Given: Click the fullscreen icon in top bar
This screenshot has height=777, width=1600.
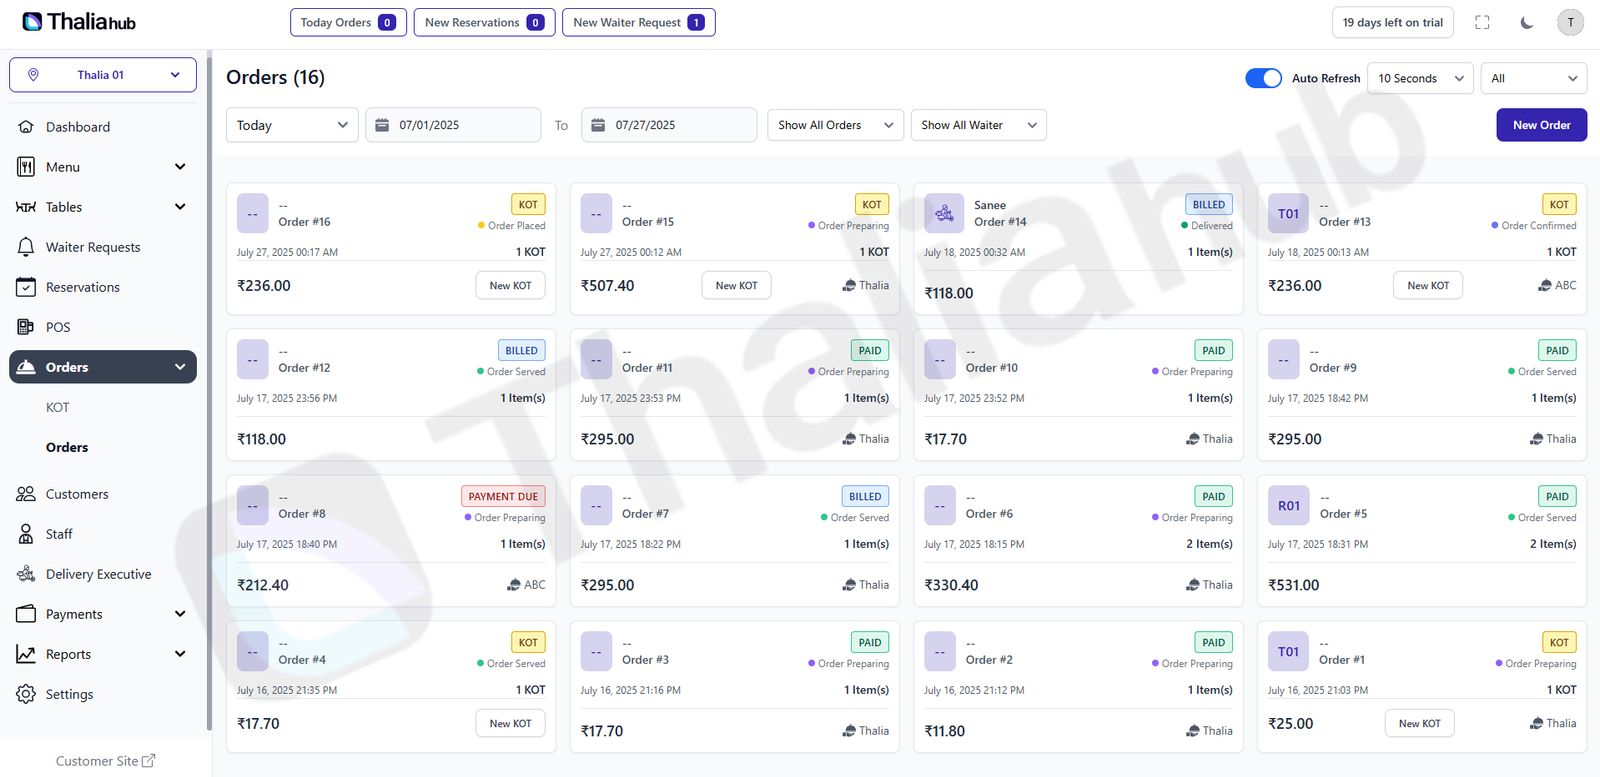Looking at the screenshot, I should (x=1482, y=22).
